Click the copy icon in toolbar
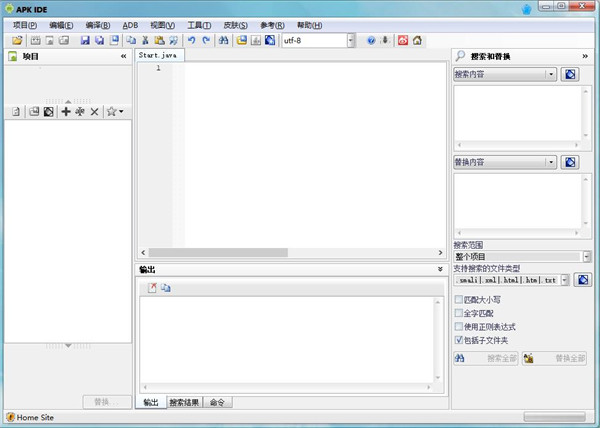 tap(131, 40)
